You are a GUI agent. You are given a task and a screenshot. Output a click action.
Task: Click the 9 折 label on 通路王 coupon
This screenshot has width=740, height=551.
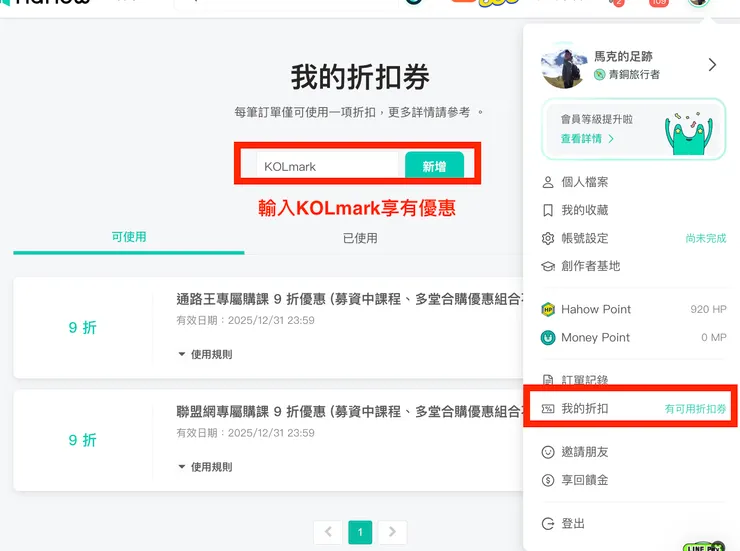[83, 327]
